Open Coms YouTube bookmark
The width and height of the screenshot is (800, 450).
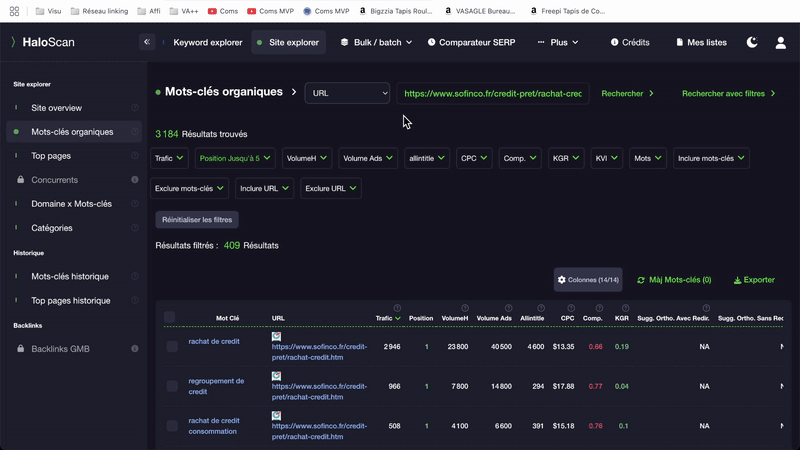point(223,11)
